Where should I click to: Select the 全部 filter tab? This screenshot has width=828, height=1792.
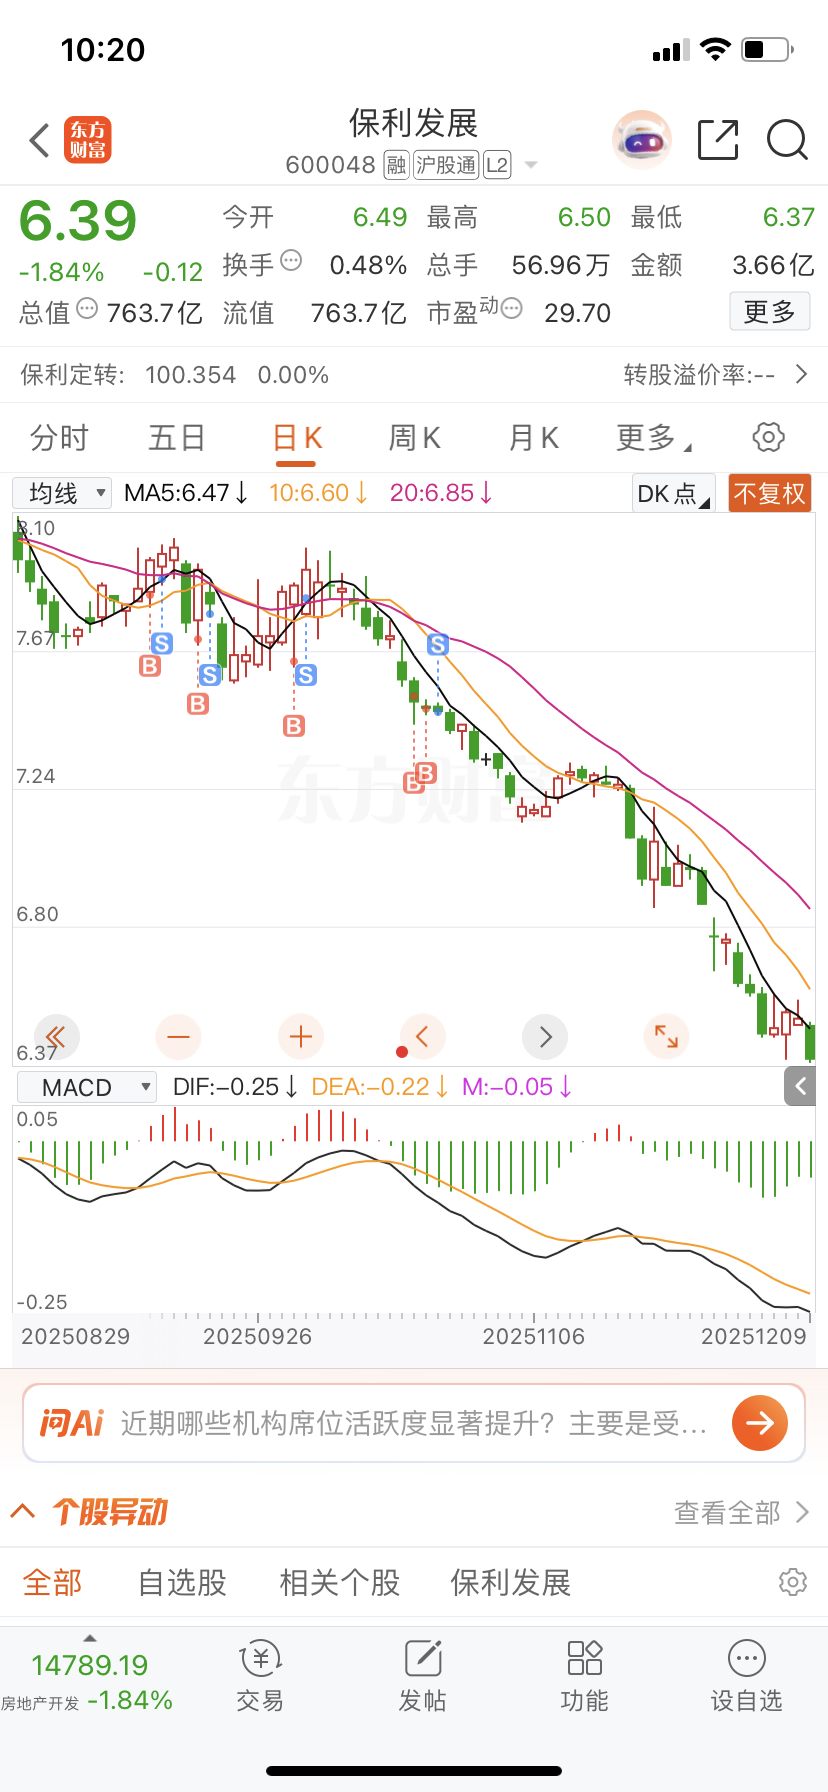point(53,1583)
